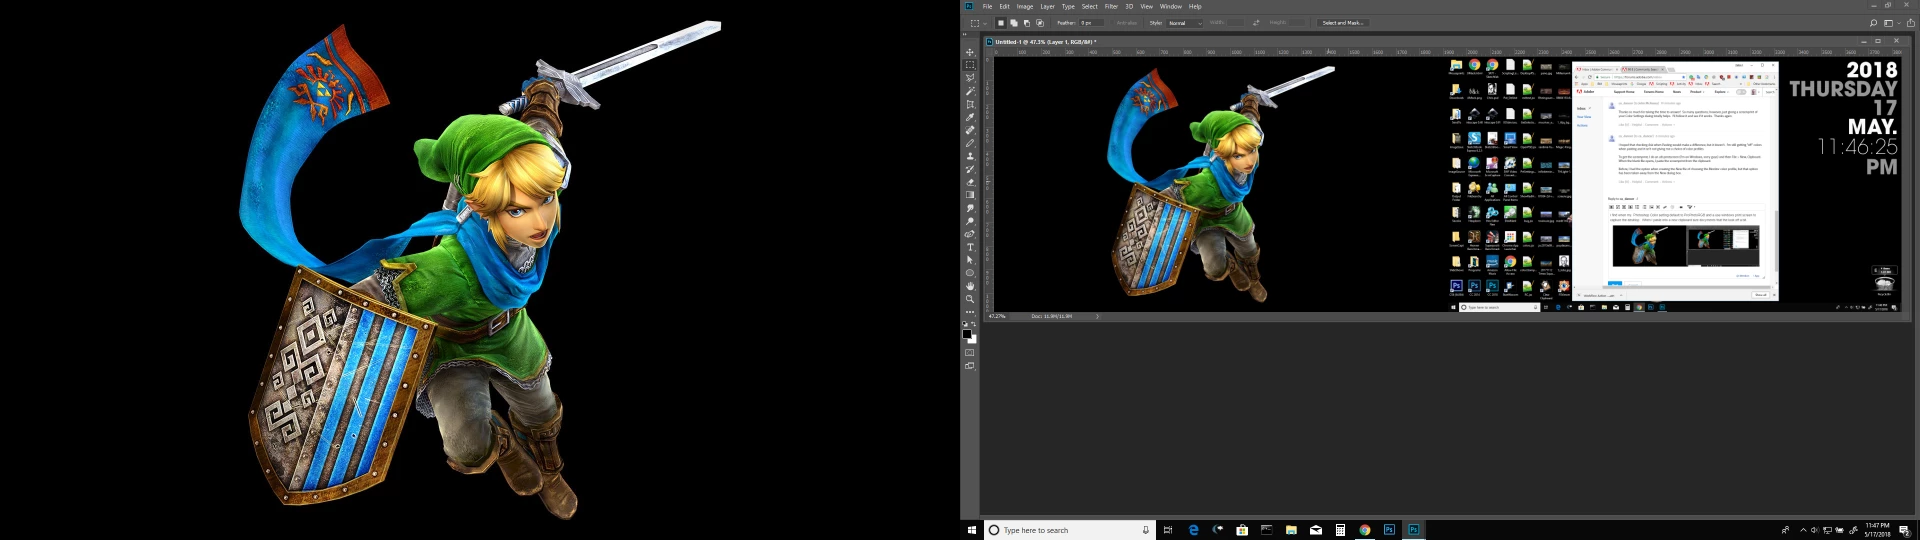This screenshot has width=1920, height=540.
Task: Open the Filter menu
Action: 1111,6
